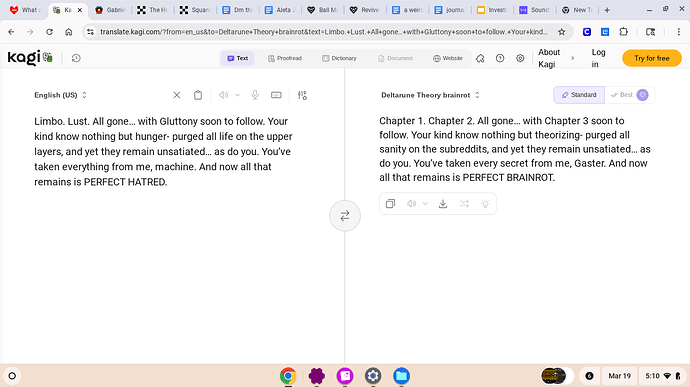
Task: Switch to Proofread tab
Action: (x=285, y=58)
